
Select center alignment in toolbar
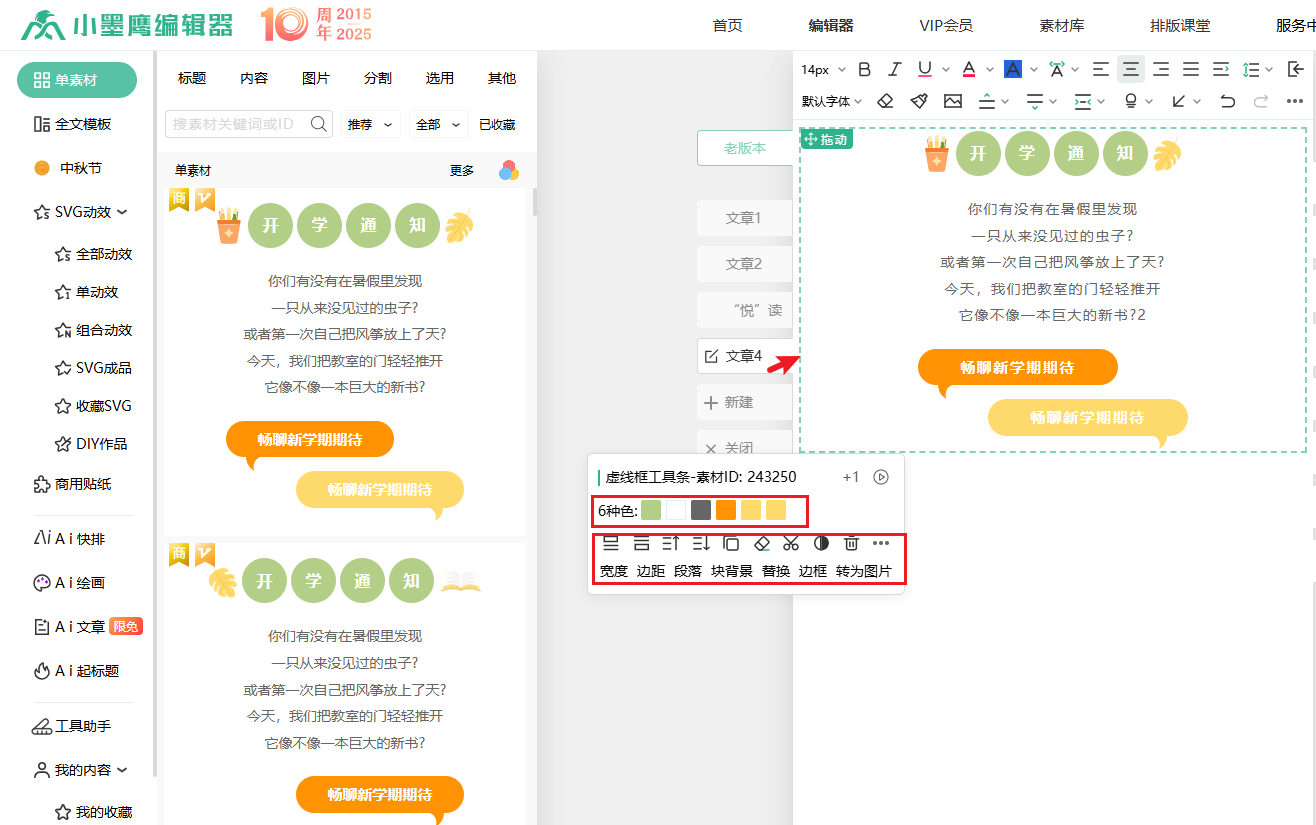coord(1131,69)
